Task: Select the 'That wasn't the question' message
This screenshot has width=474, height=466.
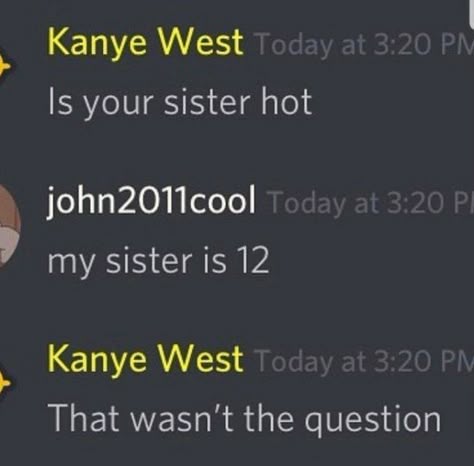Action: click(x=245, y=419)
